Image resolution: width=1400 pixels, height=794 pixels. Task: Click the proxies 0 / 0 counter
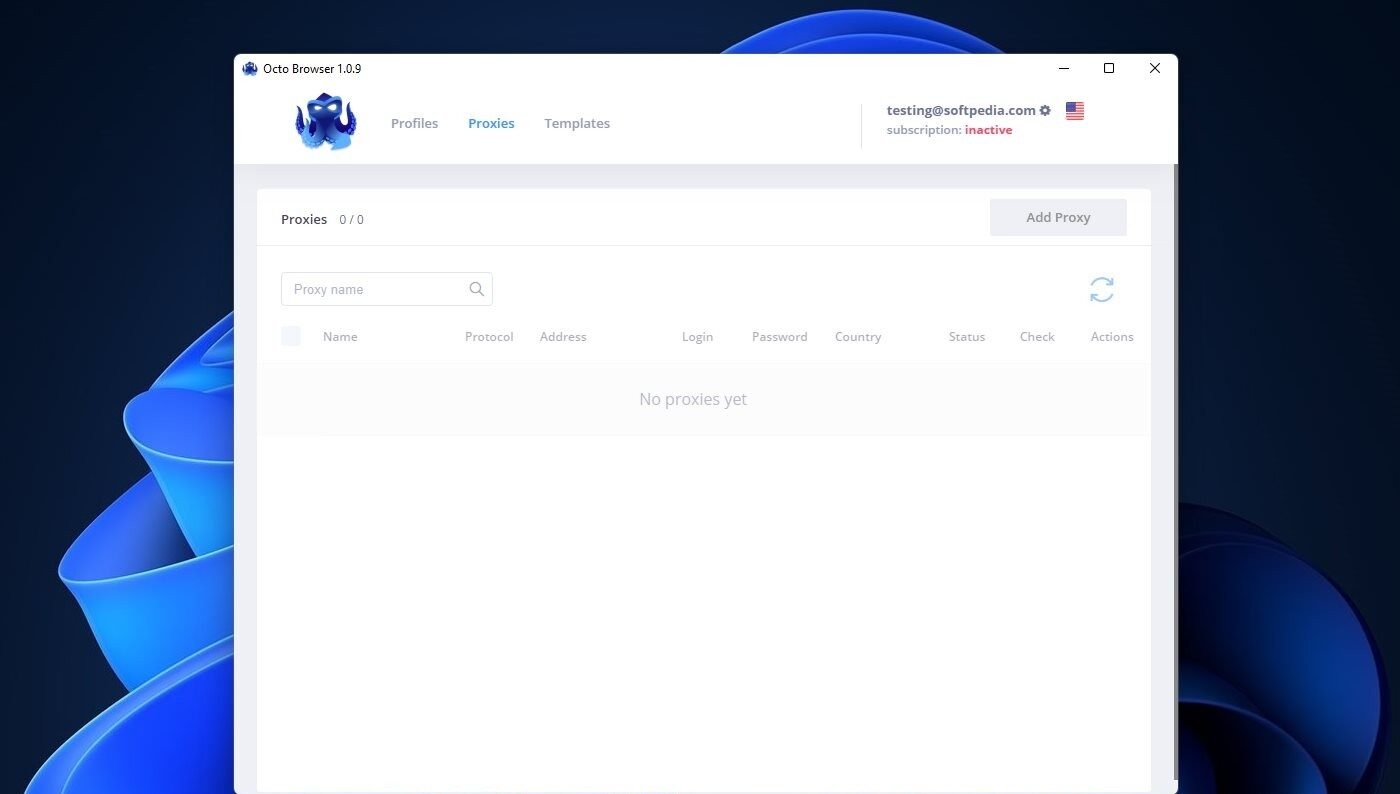(351, 220)
